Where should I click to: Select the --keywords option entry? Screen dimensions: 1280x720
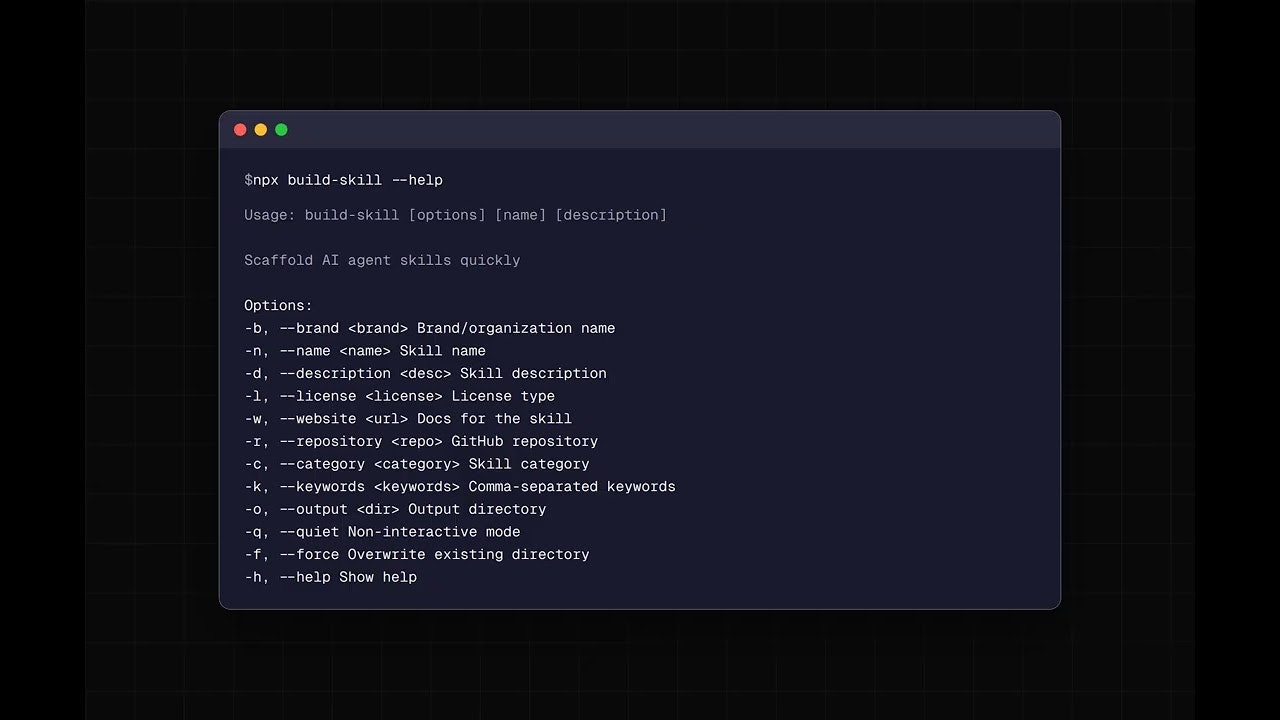point(460,486)
